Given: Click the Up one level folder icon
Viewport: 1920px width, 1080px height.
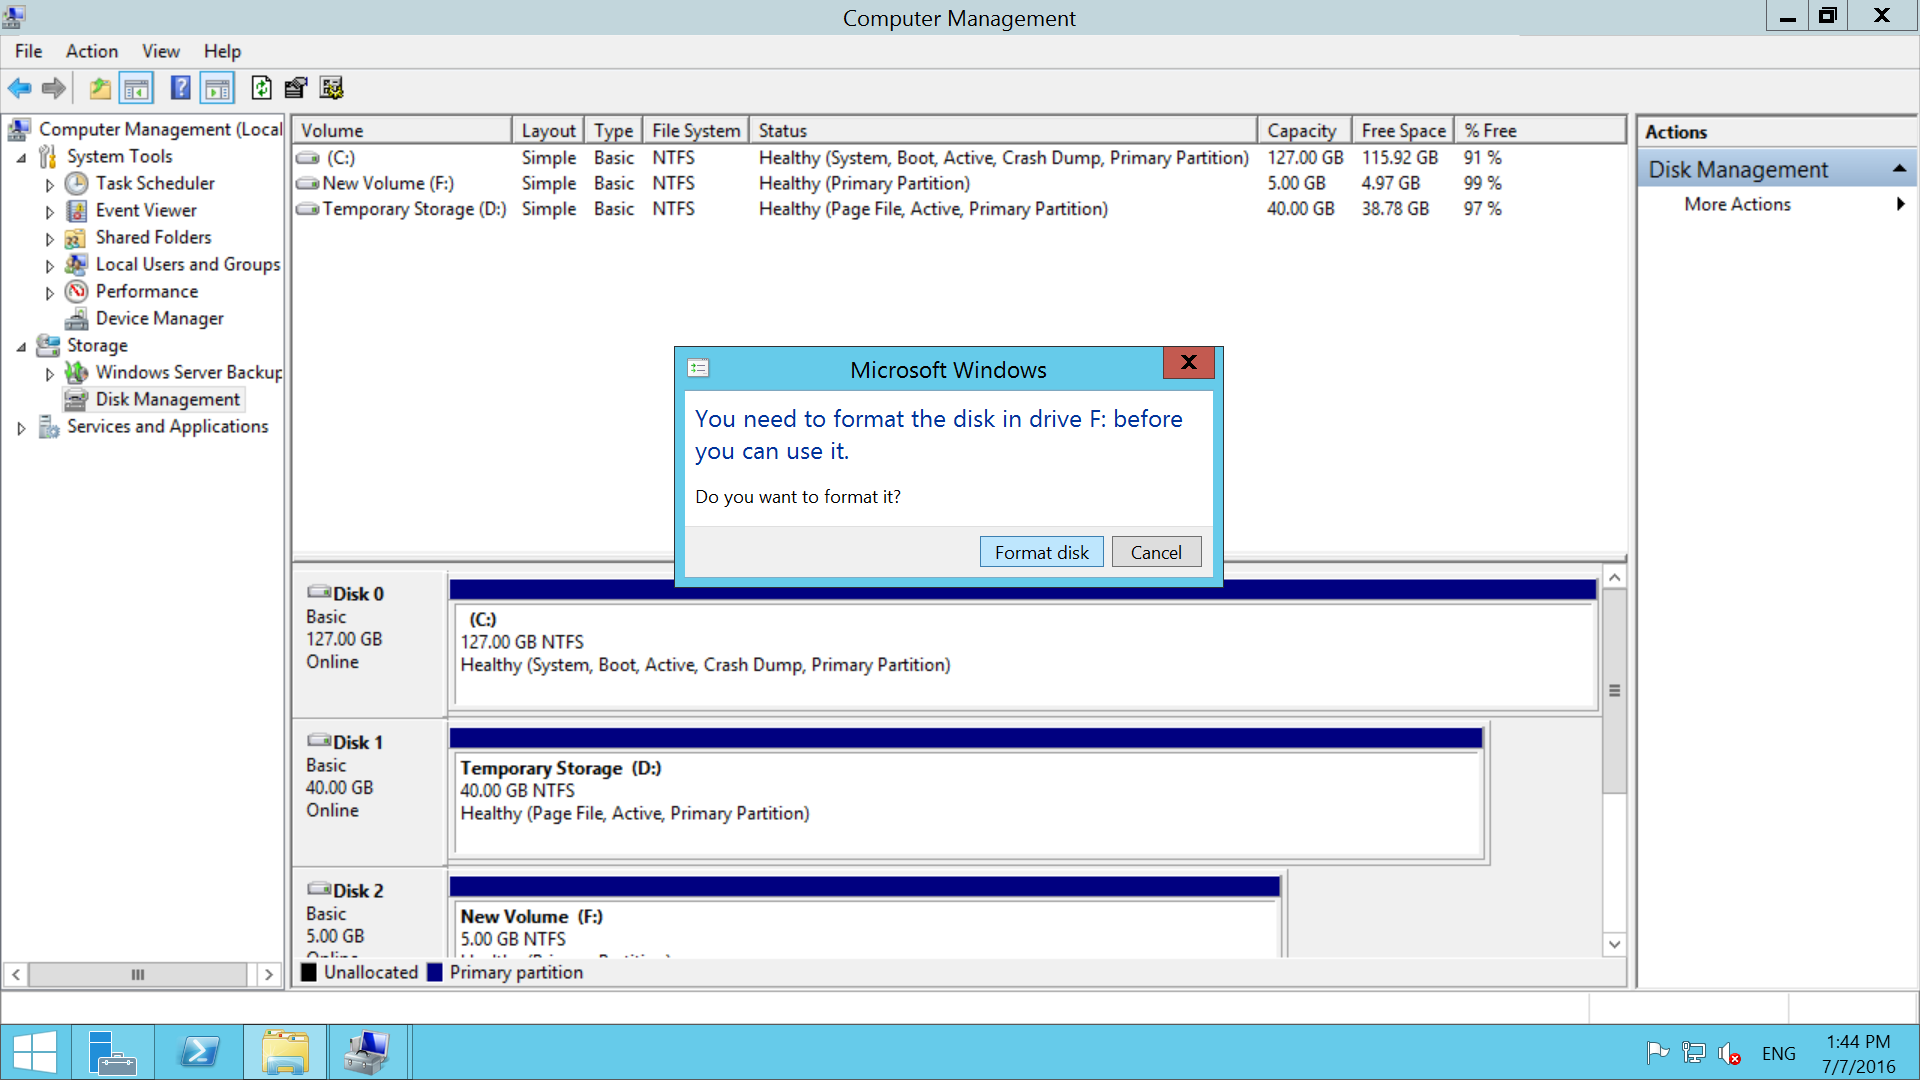Looking at the screenshot, I should pos(100,88).
